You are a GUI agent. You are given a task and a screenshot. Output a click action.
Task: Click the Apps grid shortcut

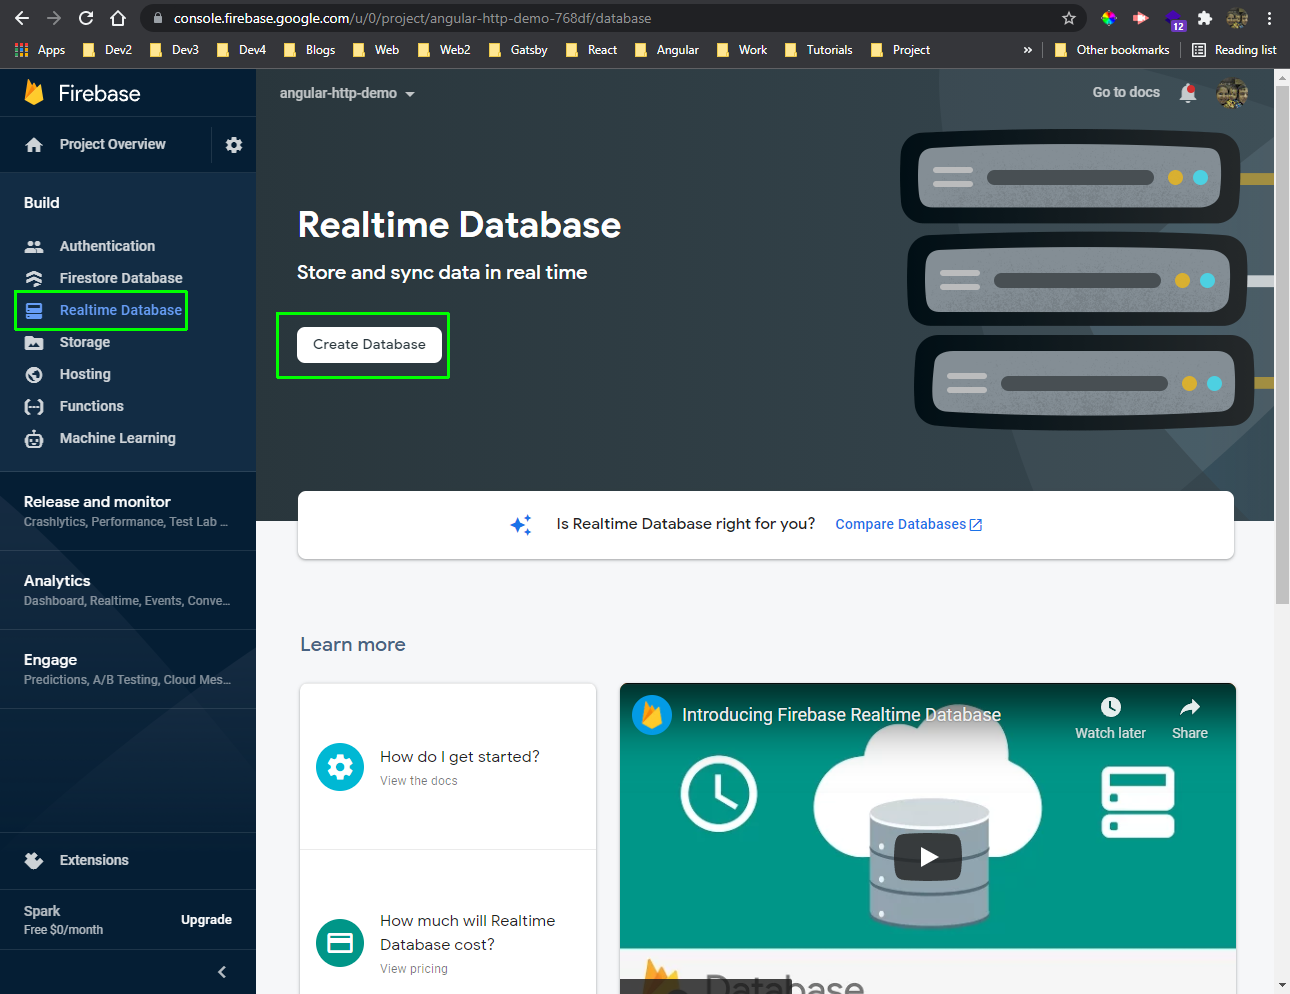[40, 50]
